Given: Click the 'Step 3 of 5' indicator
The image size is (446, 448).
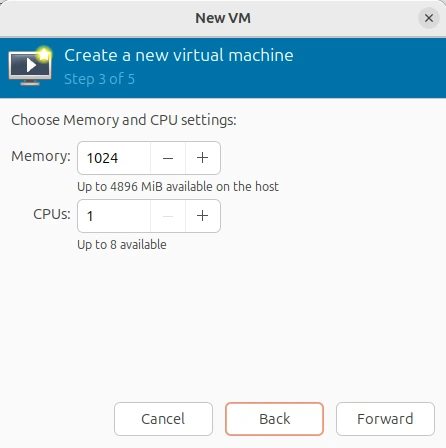Looking at the screenshot, I should (x=99, y=79).
